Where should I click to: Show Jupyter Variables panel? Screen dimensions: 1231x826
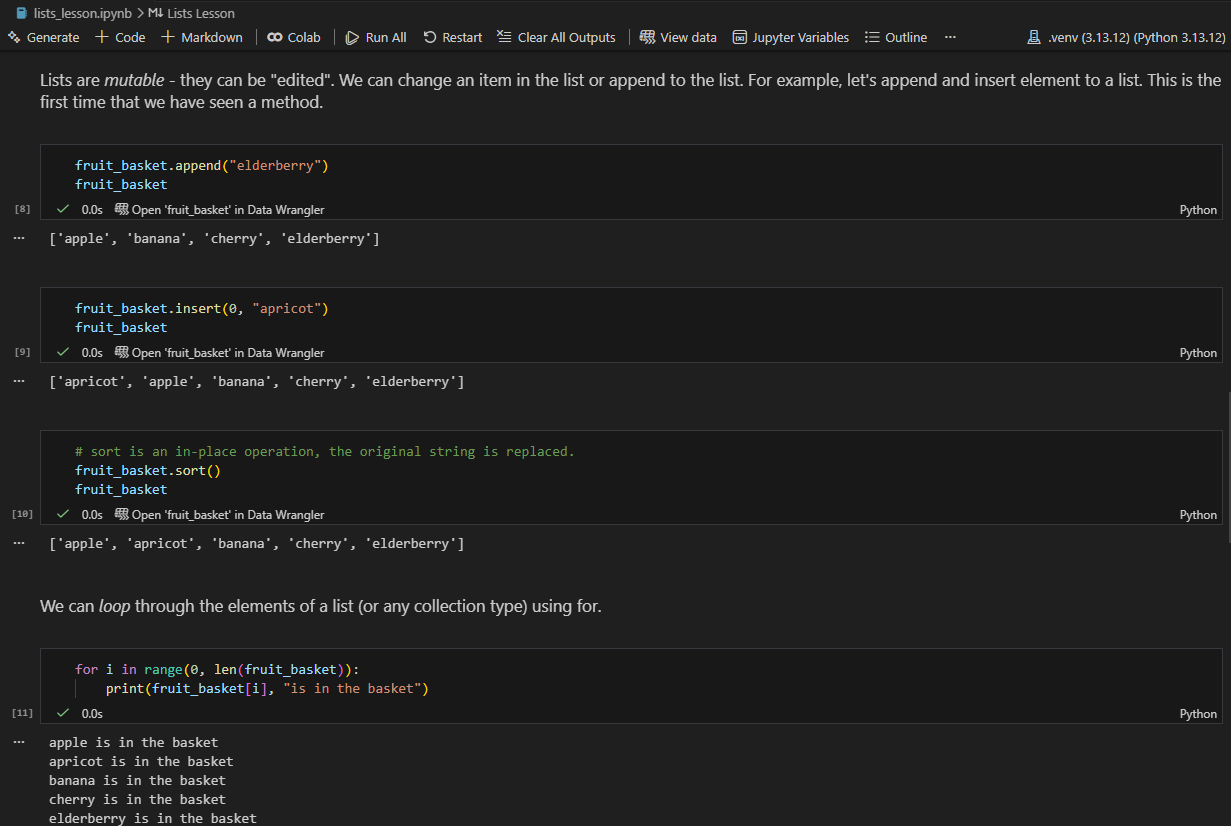[x=790, y=37]
